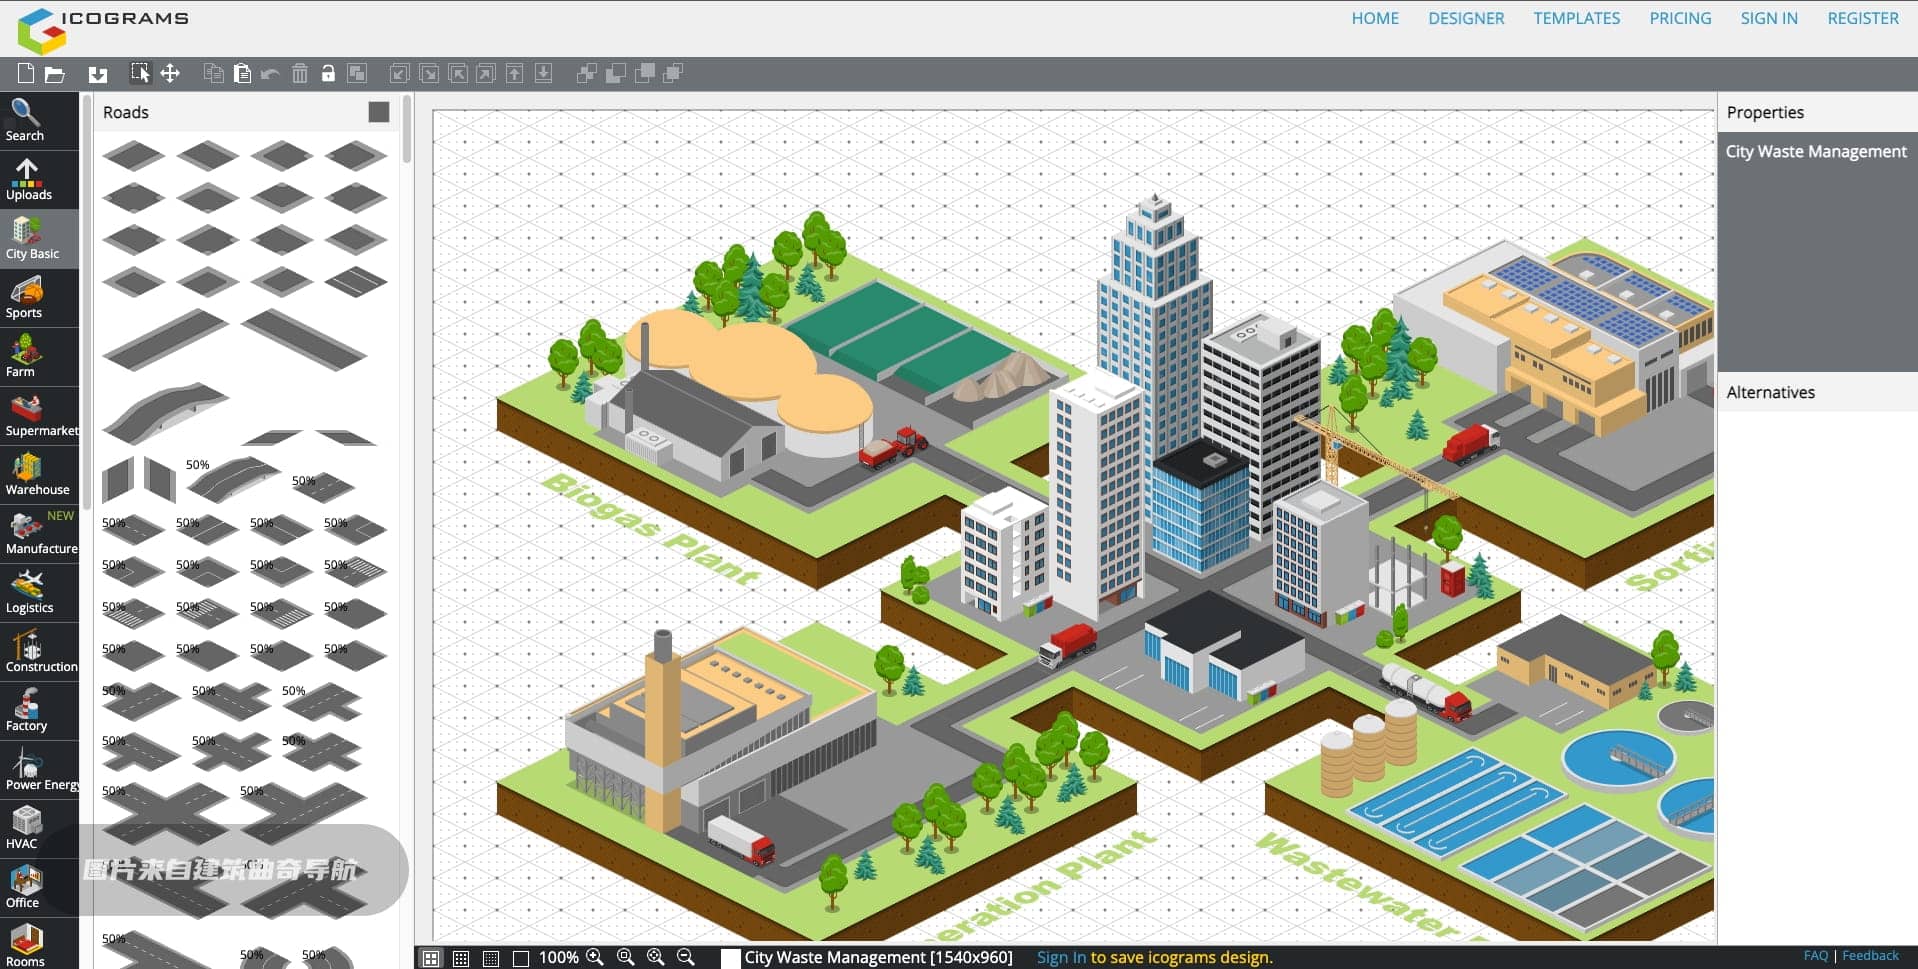Switch to the no-grid display option
This screenshot has height=969, width=1918.
520,958
